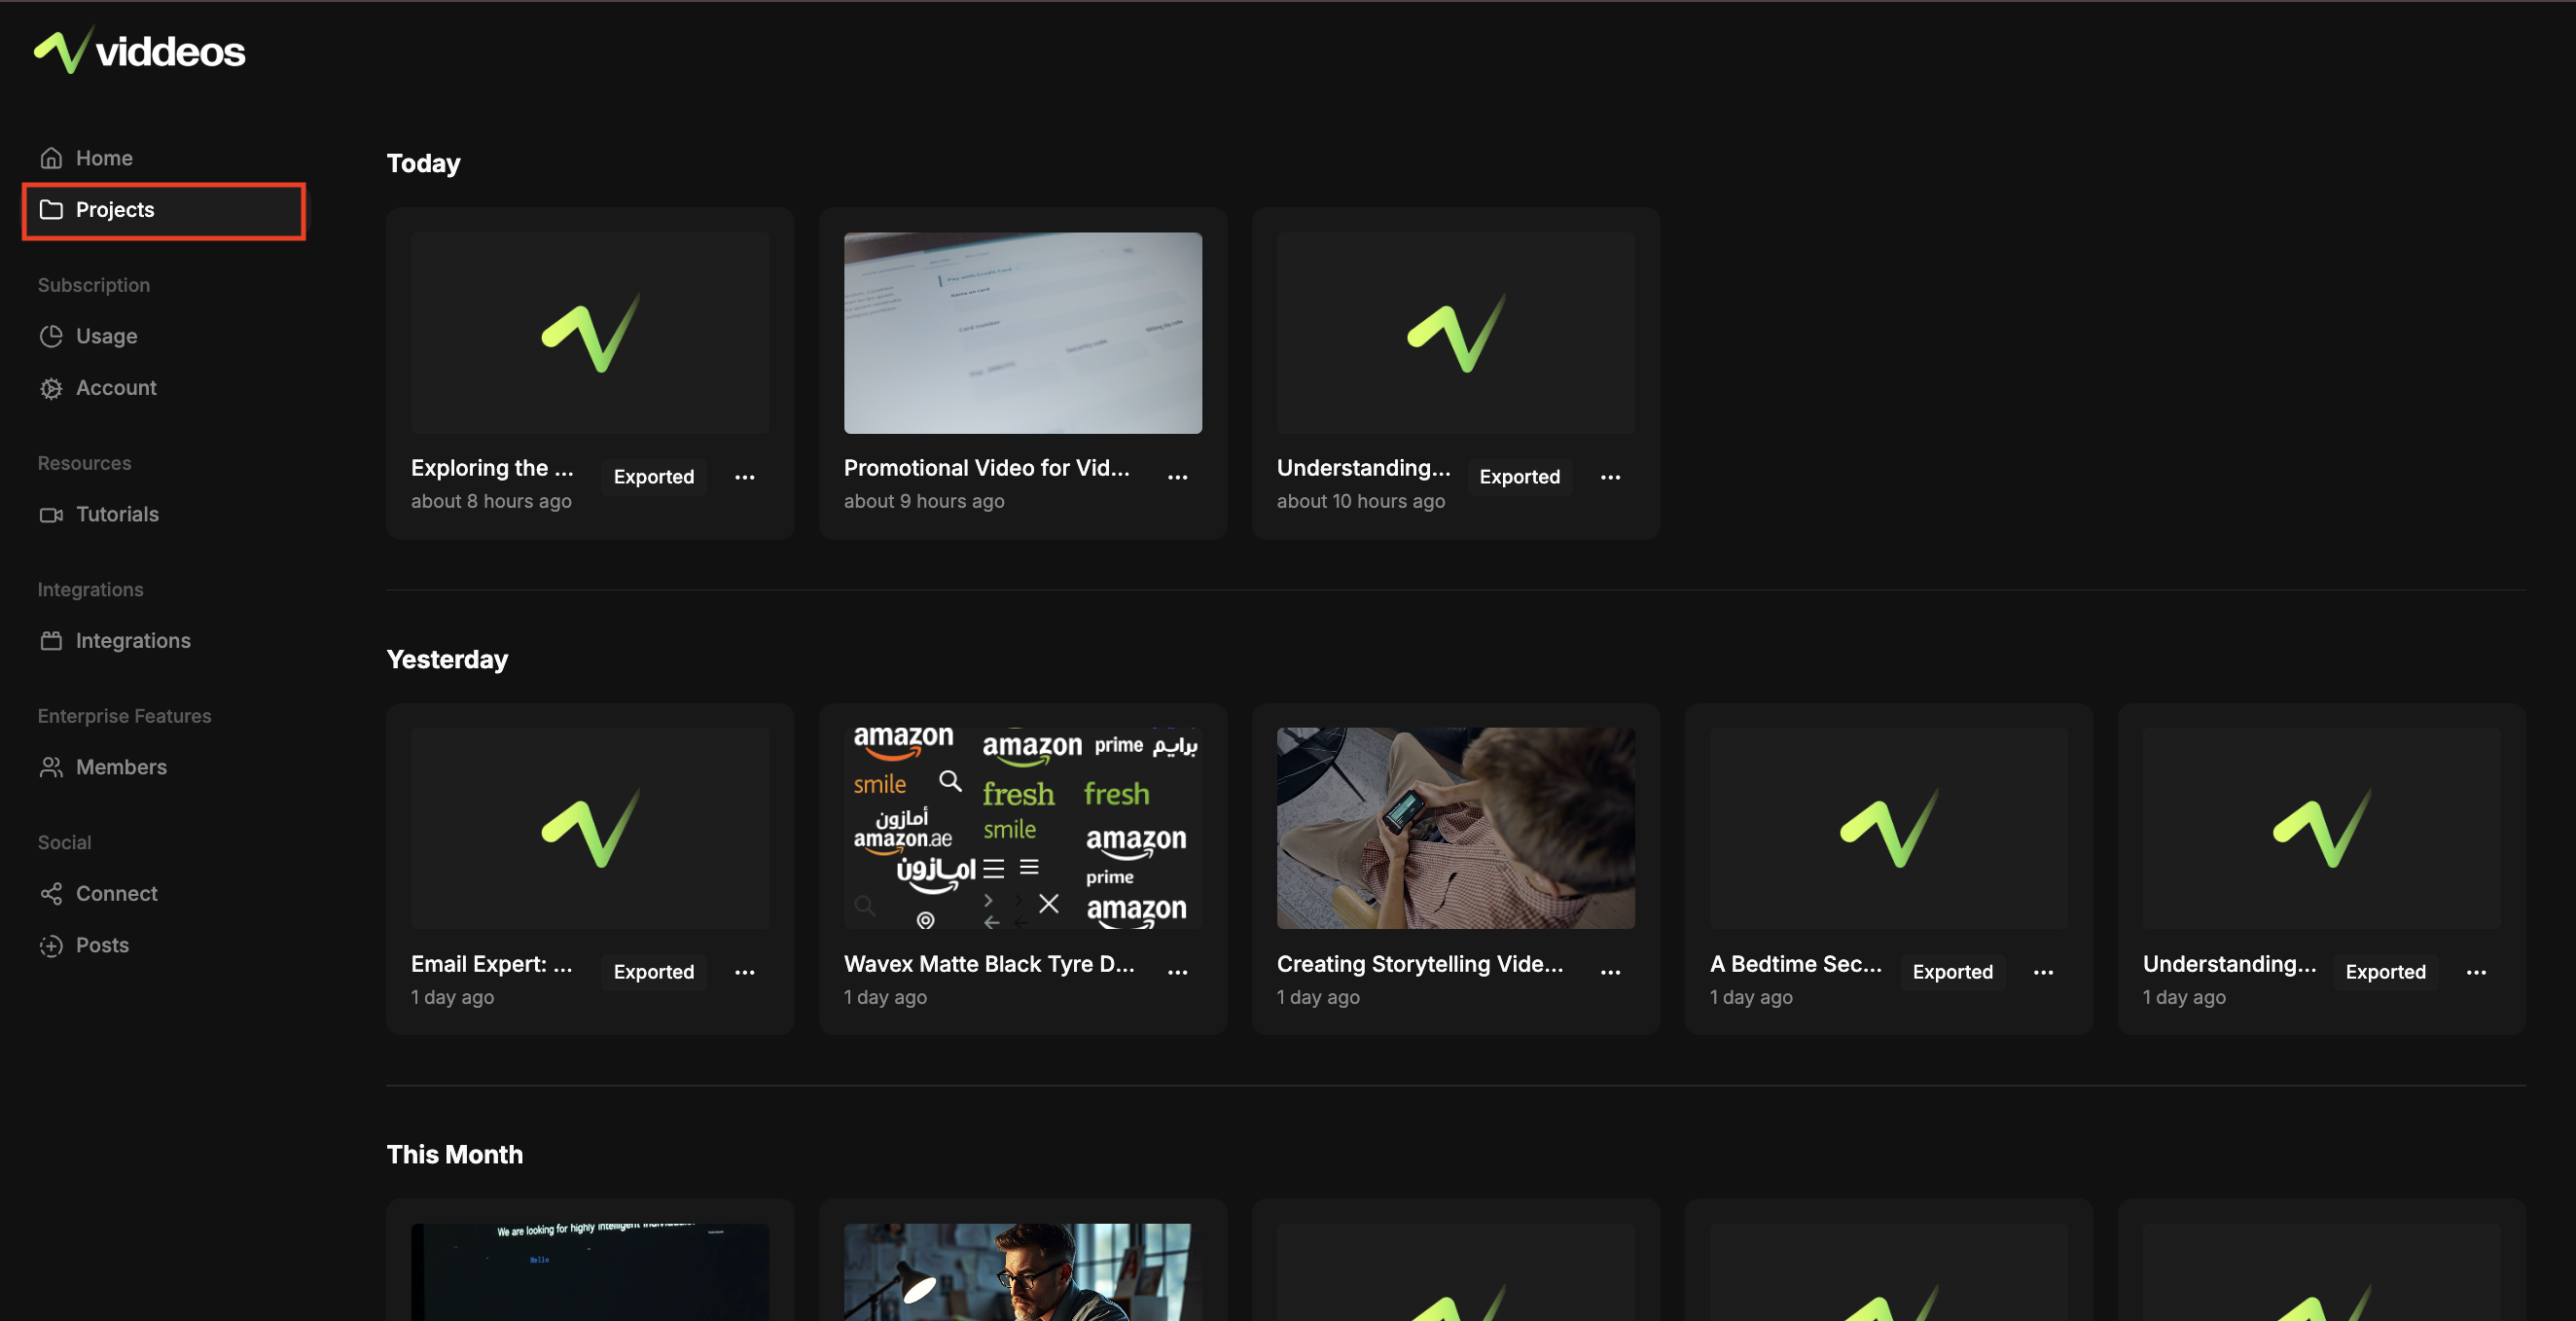This screenshot has width=2576, height=1321.
Task: Open more options for Creating Storytelling Video project
Action: pos(1610,972)
